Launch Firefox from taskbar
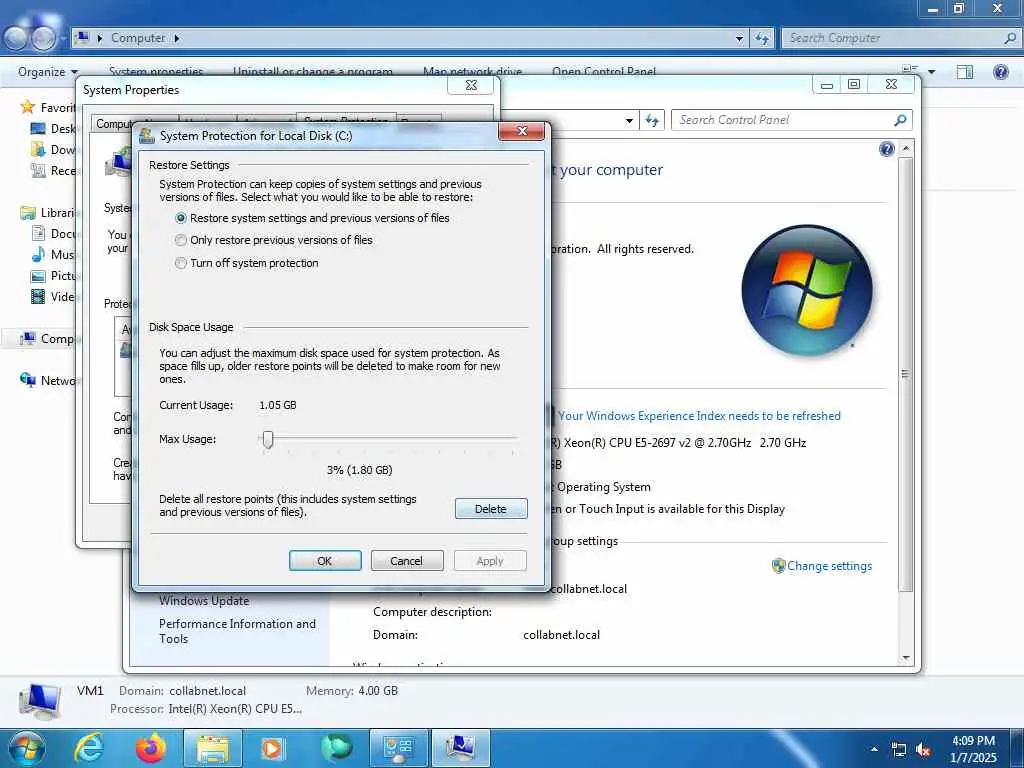This screenshot has height=768, width=1024. click(x=151, y=748)
